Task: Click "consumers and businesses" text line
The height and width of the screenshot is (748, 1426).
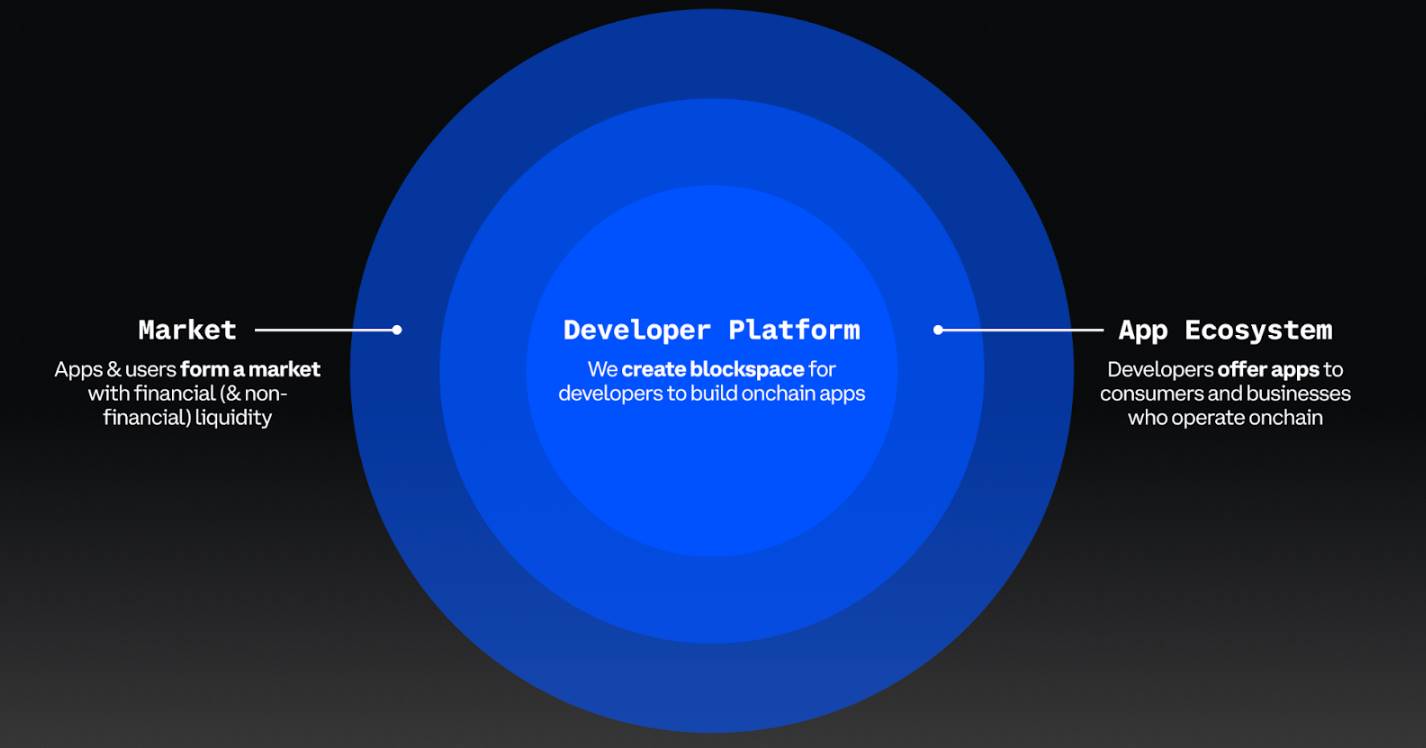Action: (x=1225, y=394)
